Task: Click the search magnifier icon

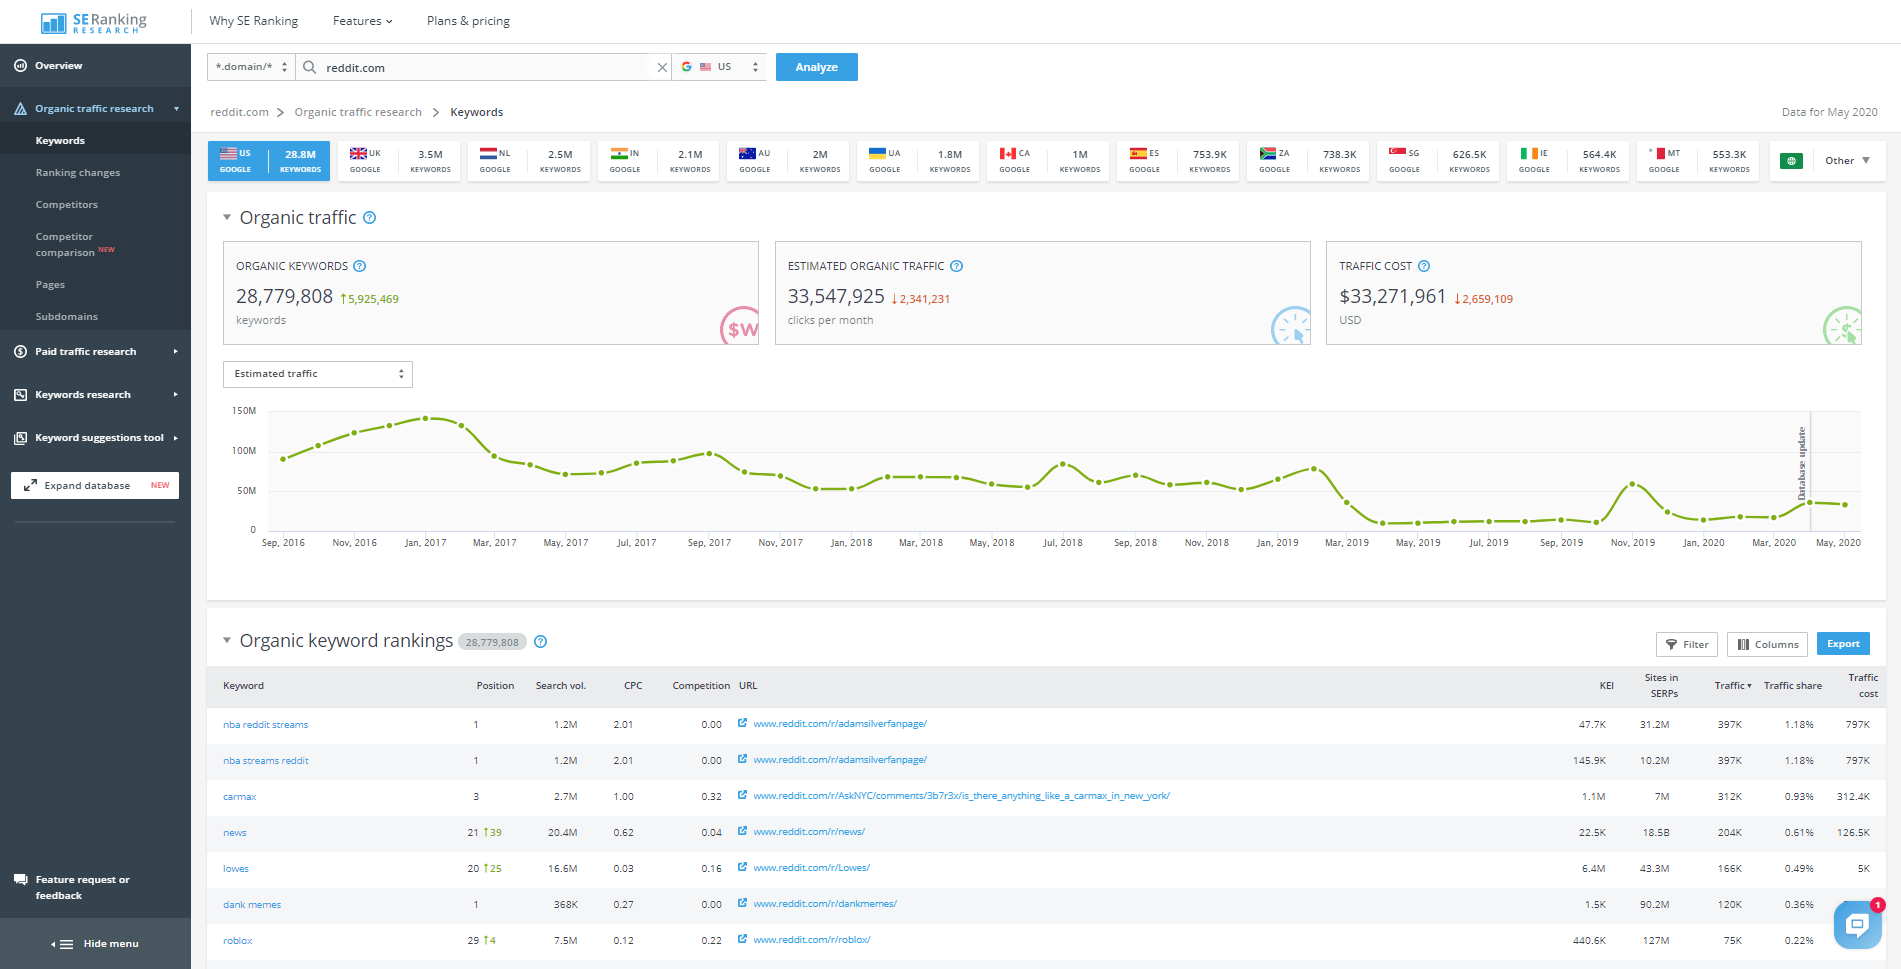Action: point(310,67)
